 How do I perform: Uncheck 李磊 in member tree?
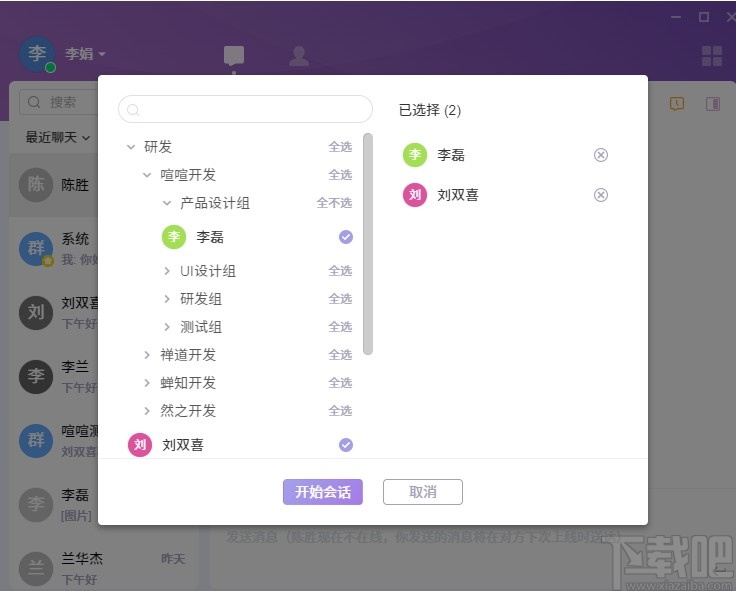(346, 237)
